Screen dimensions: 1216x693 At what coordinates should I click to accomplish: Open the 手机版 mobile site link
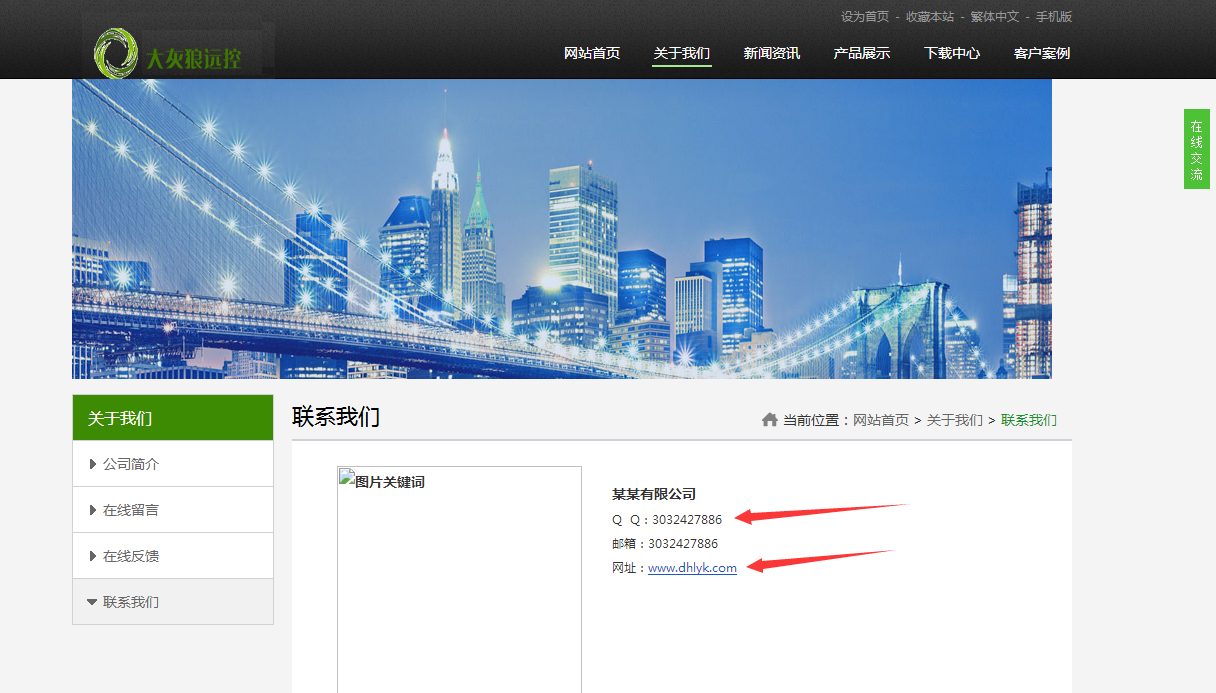click(x=1053, y=16)
